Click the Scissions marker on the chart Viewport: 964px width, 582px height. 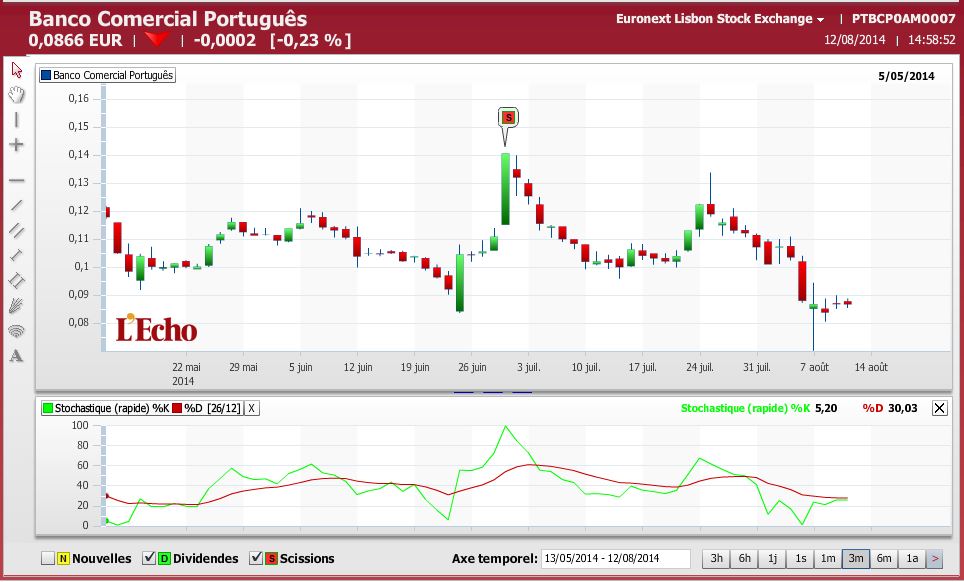point(508,117)
